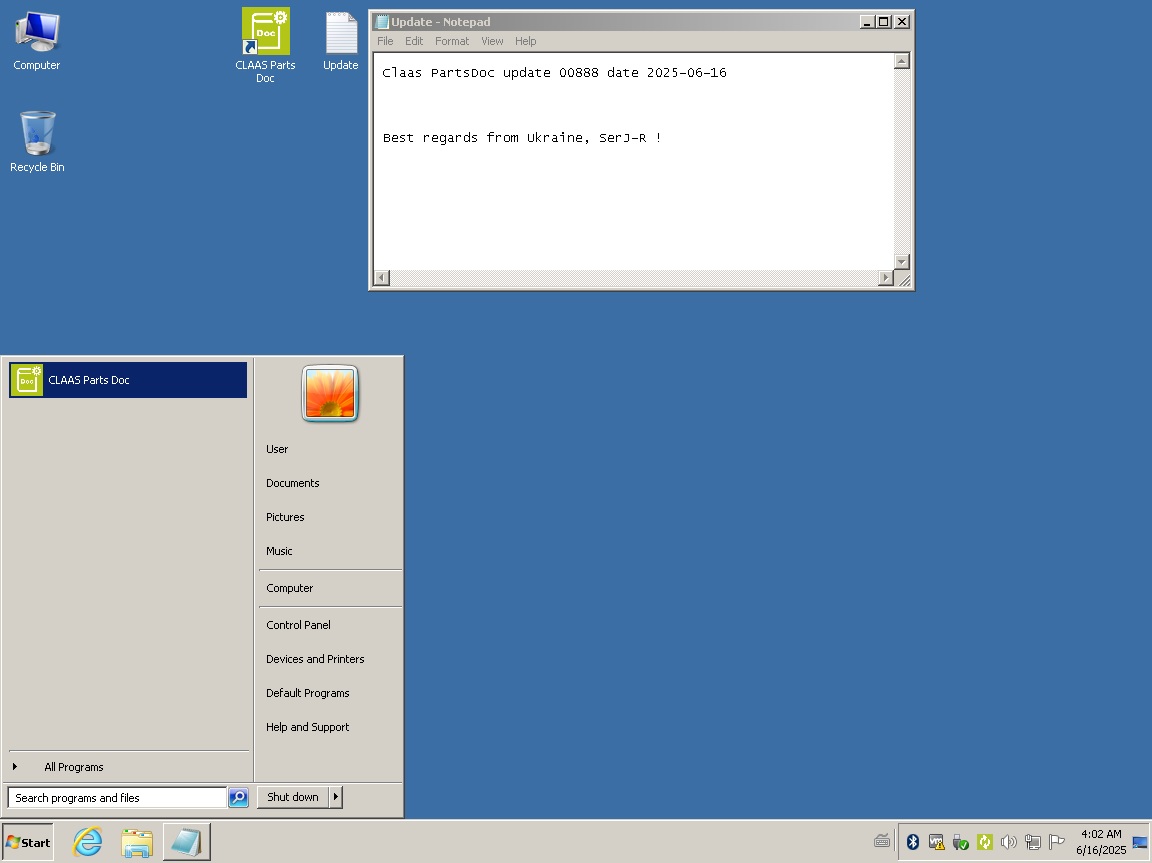Minimize the Update Notepad window

click(867, 22)
